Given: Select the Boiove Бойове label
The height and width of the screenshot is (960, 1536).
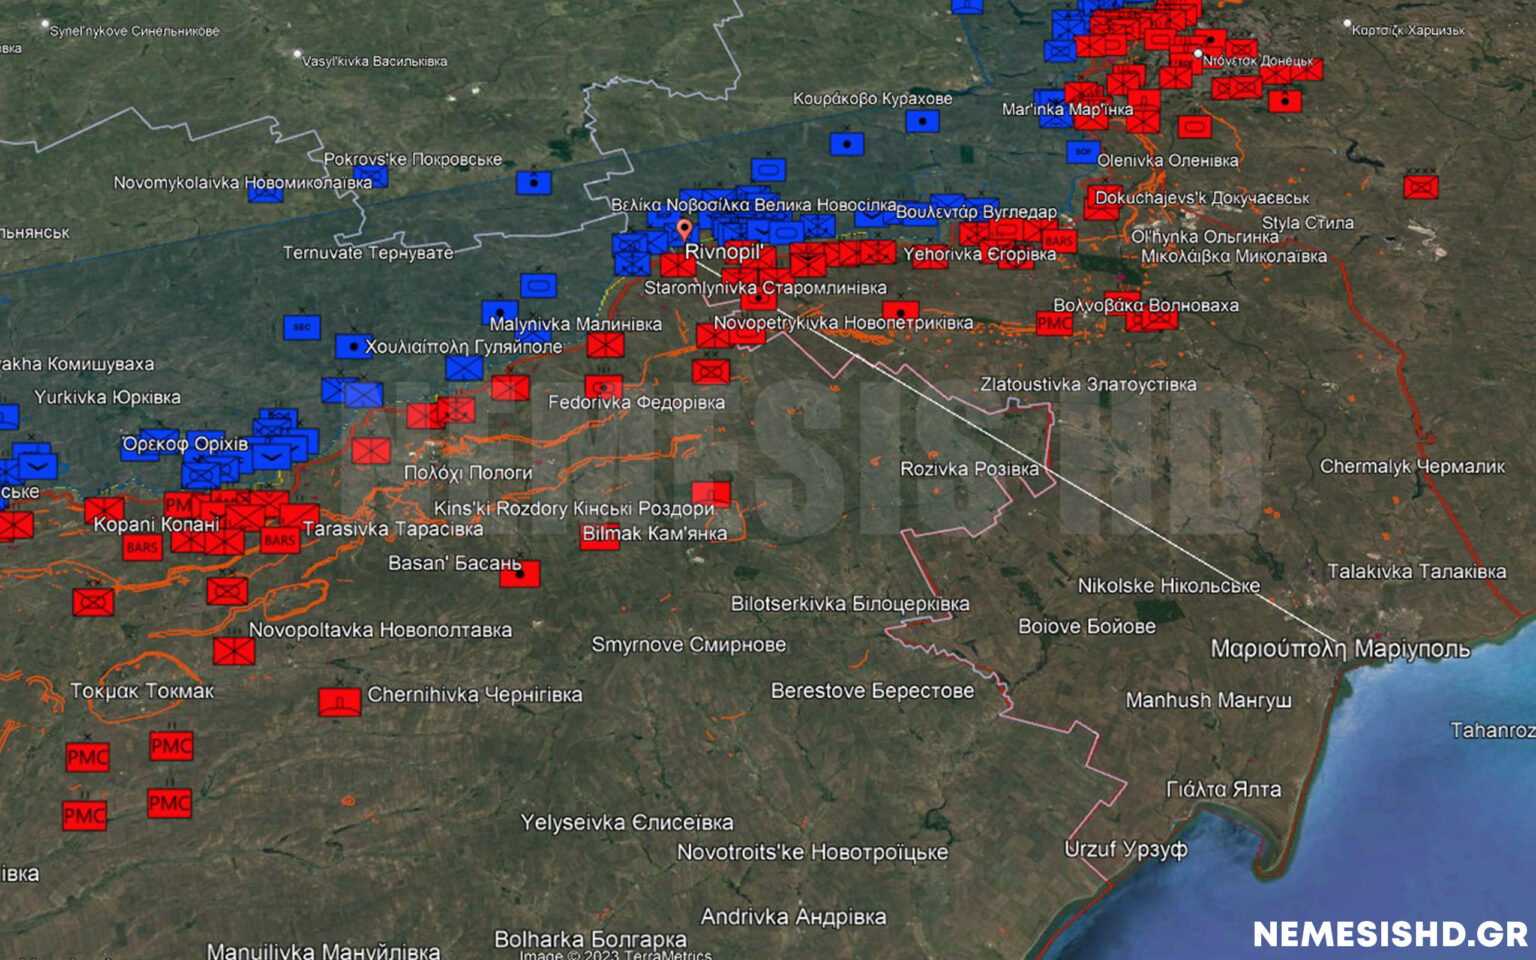Looking at the screenshot, I should 1087,627.
